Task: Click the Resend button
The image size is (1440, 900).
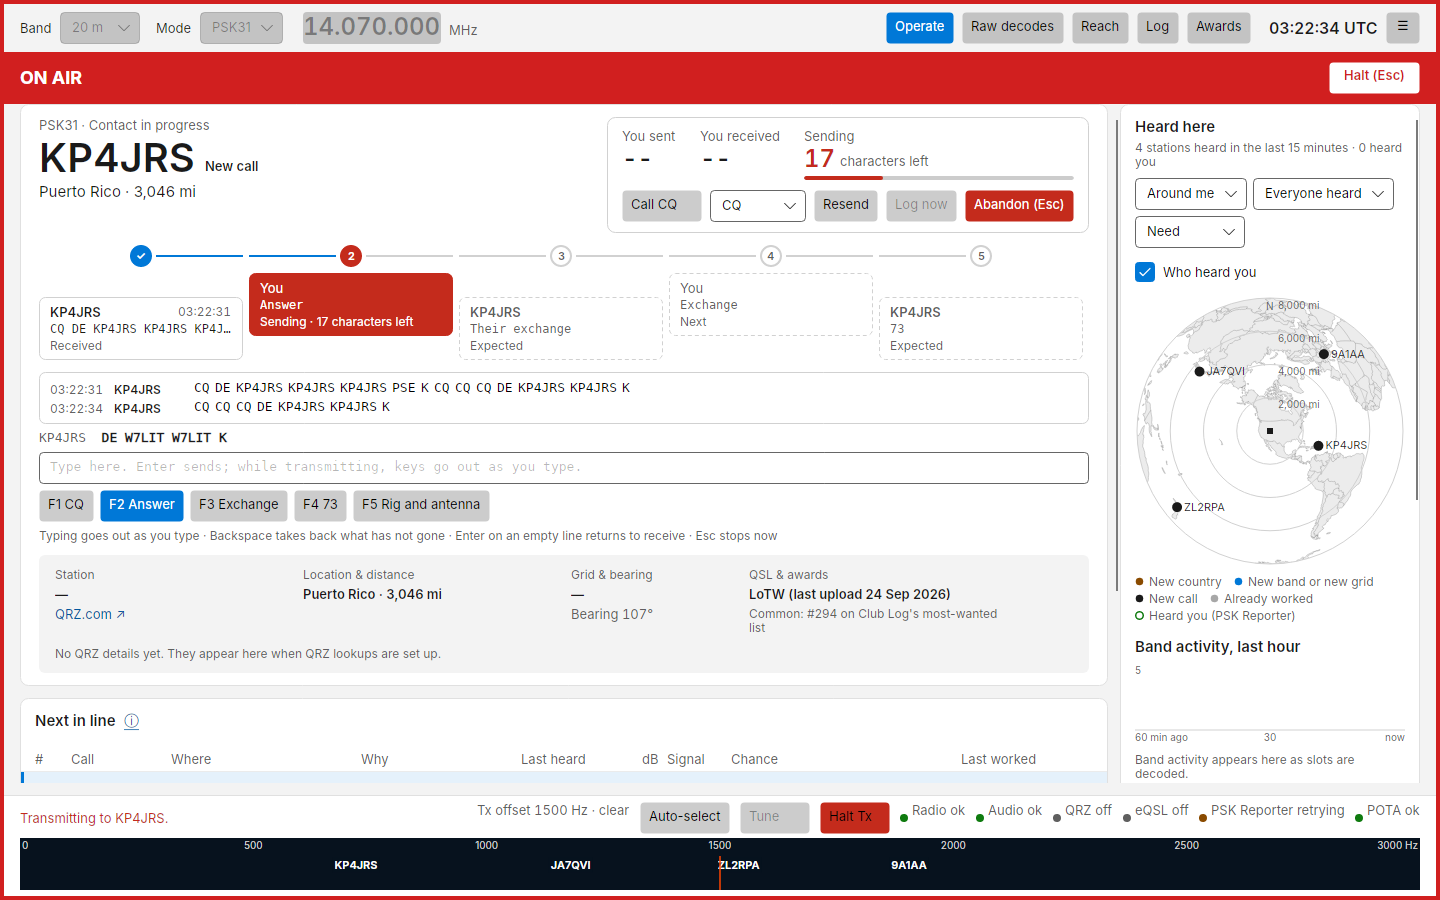Action: point(846,205)
